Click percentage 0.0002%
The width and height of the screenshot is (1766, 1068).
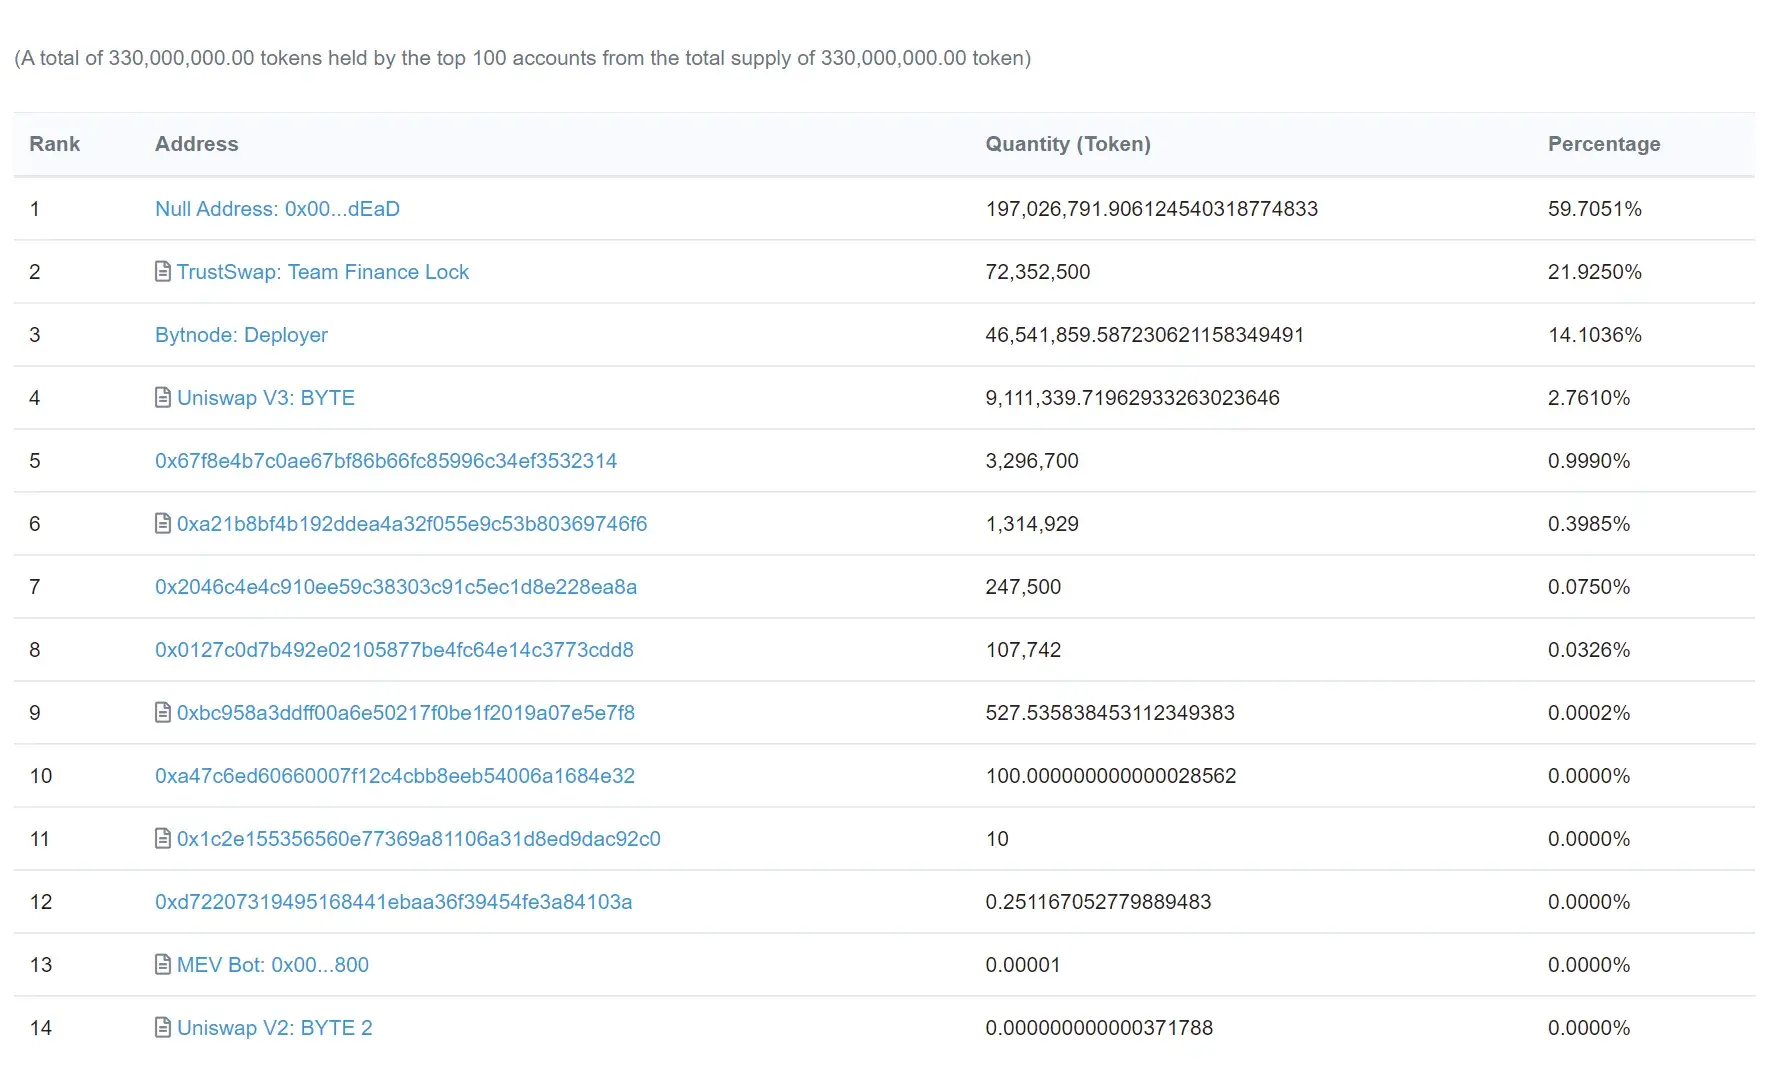click(1589, 713)
